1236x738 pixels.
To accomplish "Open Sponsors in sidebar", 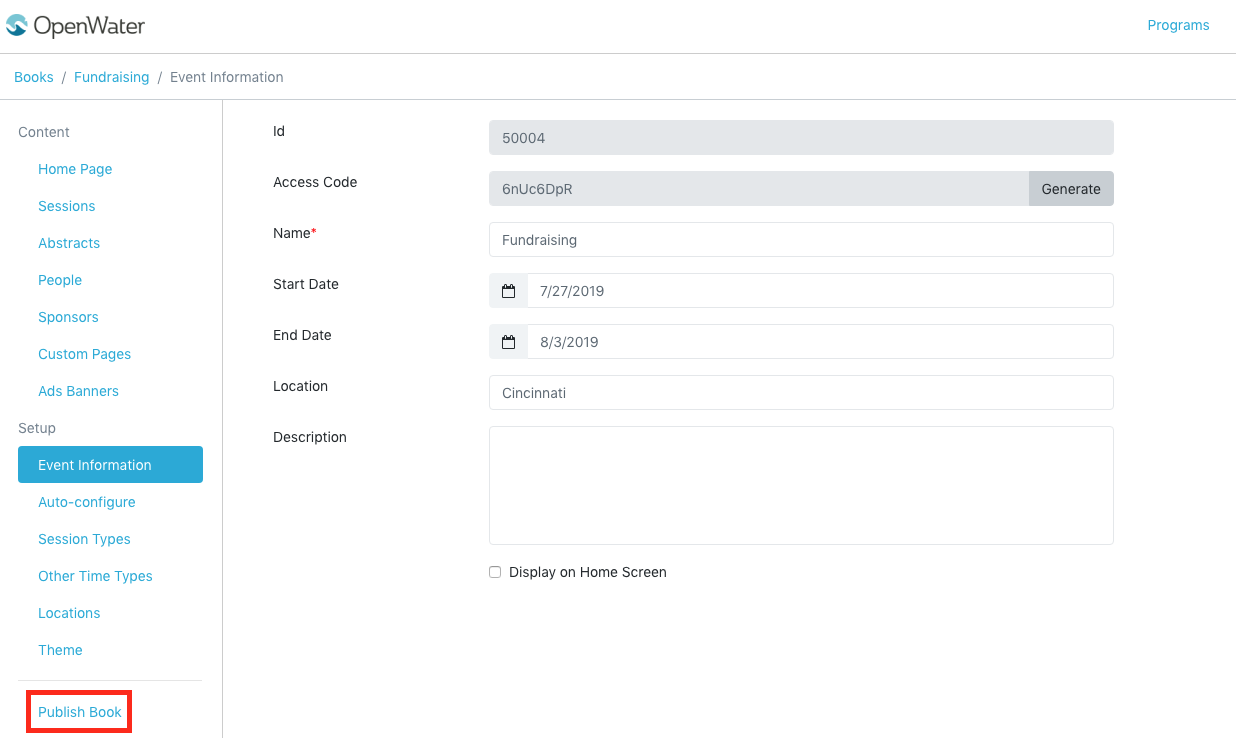I will 68,317.
